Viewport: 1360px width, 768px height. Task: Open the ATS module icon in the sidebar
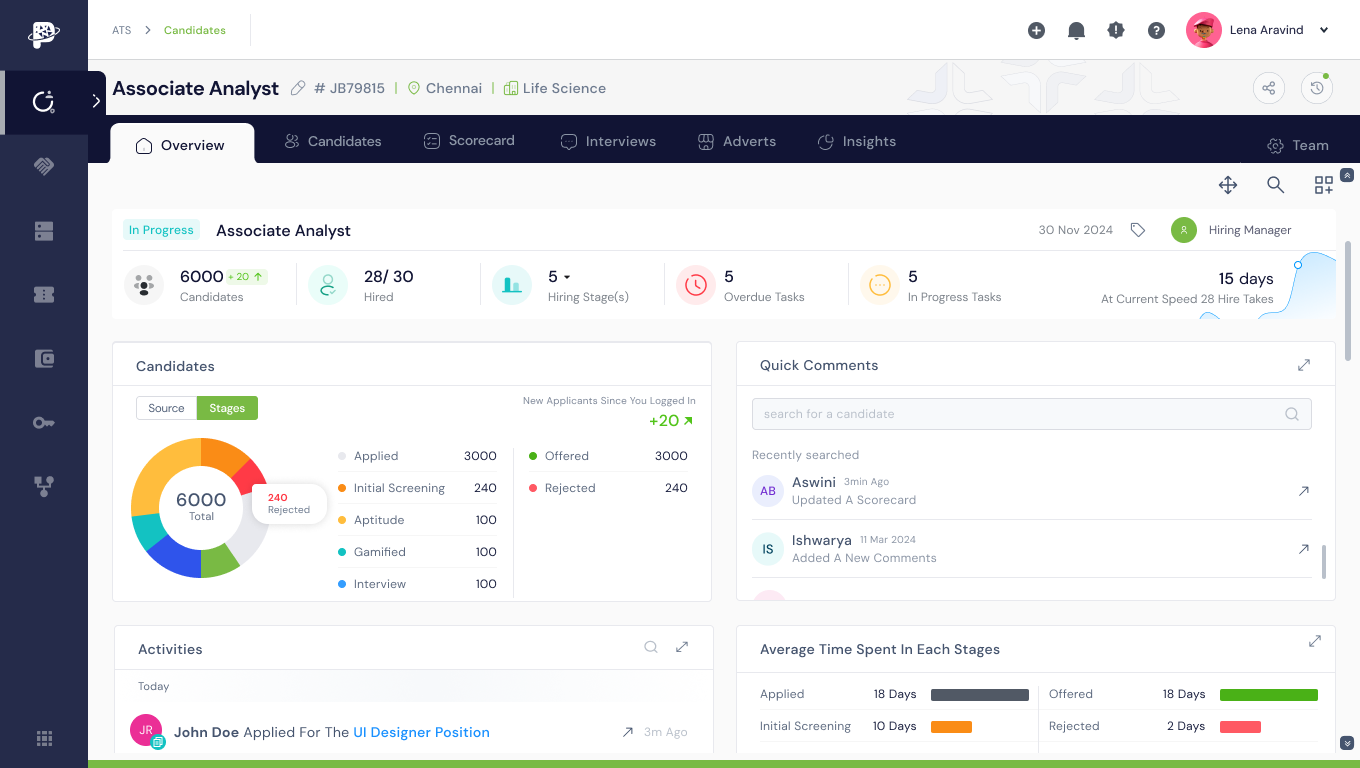(x=44, y=102)
